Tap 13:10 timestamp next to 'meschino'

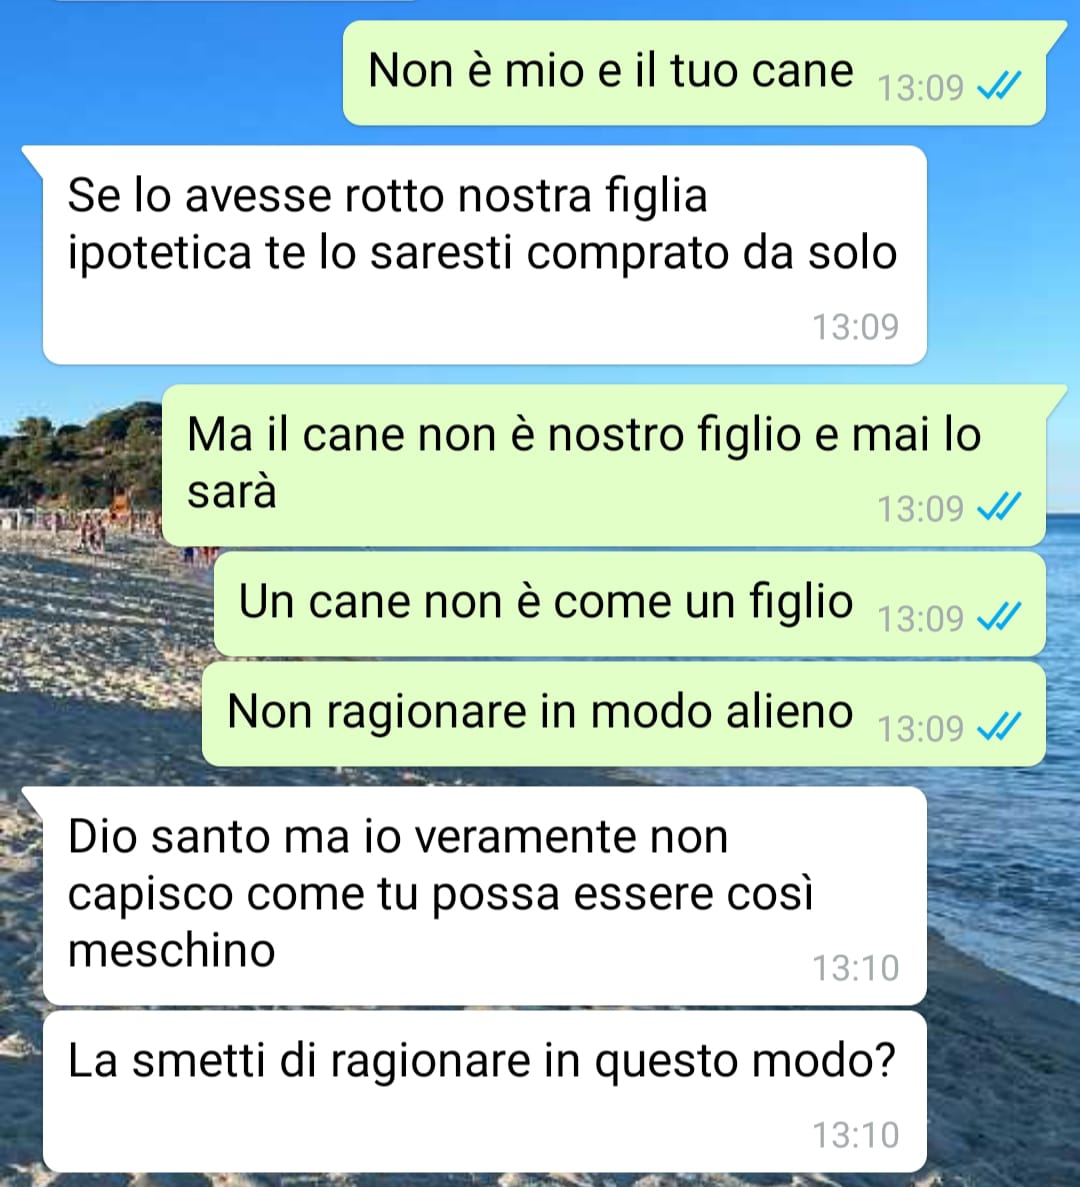855,968
